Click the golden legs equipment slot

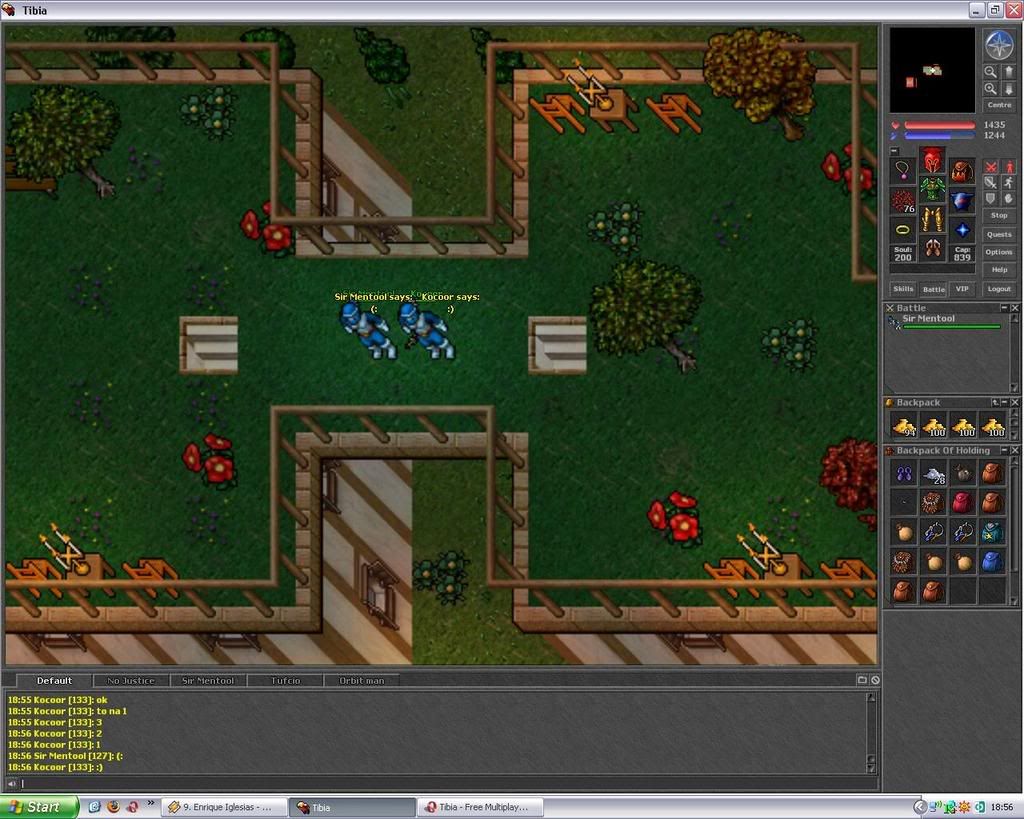pyautogui.click(x=933, y=219)
